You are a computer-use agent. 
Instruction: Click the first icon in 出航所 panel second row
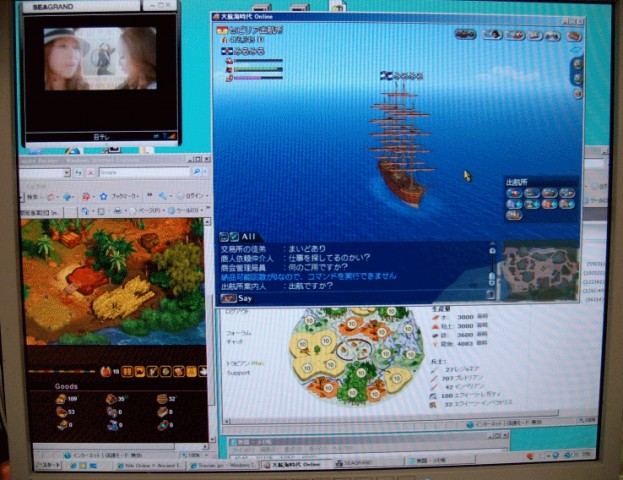click(x=514, y=204)
